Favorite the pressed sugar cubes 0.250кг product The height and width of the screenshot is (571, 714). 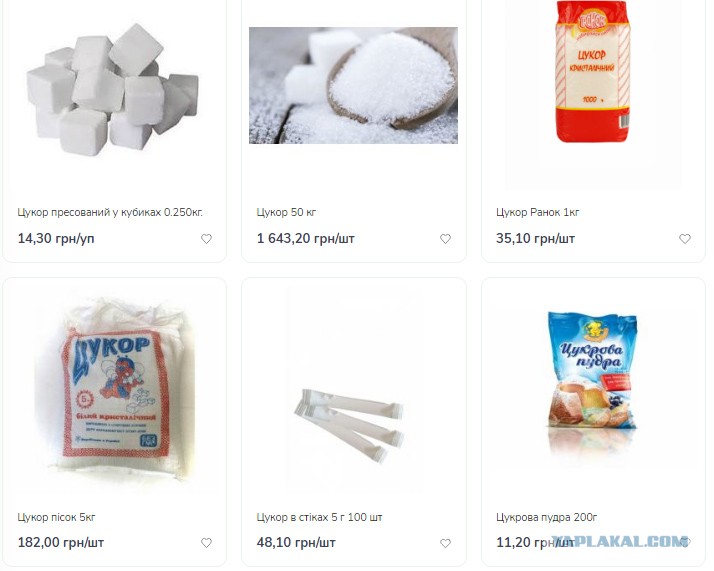click(x=206, y=239)
